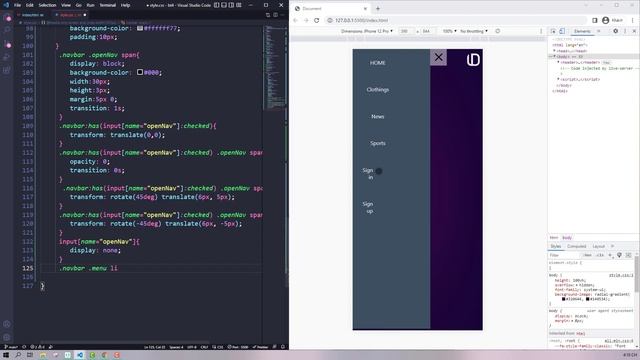Screen dimensions: 640x360
Task: Click the Live Server Port indicator in the status bar
Action: coord(238,347)
